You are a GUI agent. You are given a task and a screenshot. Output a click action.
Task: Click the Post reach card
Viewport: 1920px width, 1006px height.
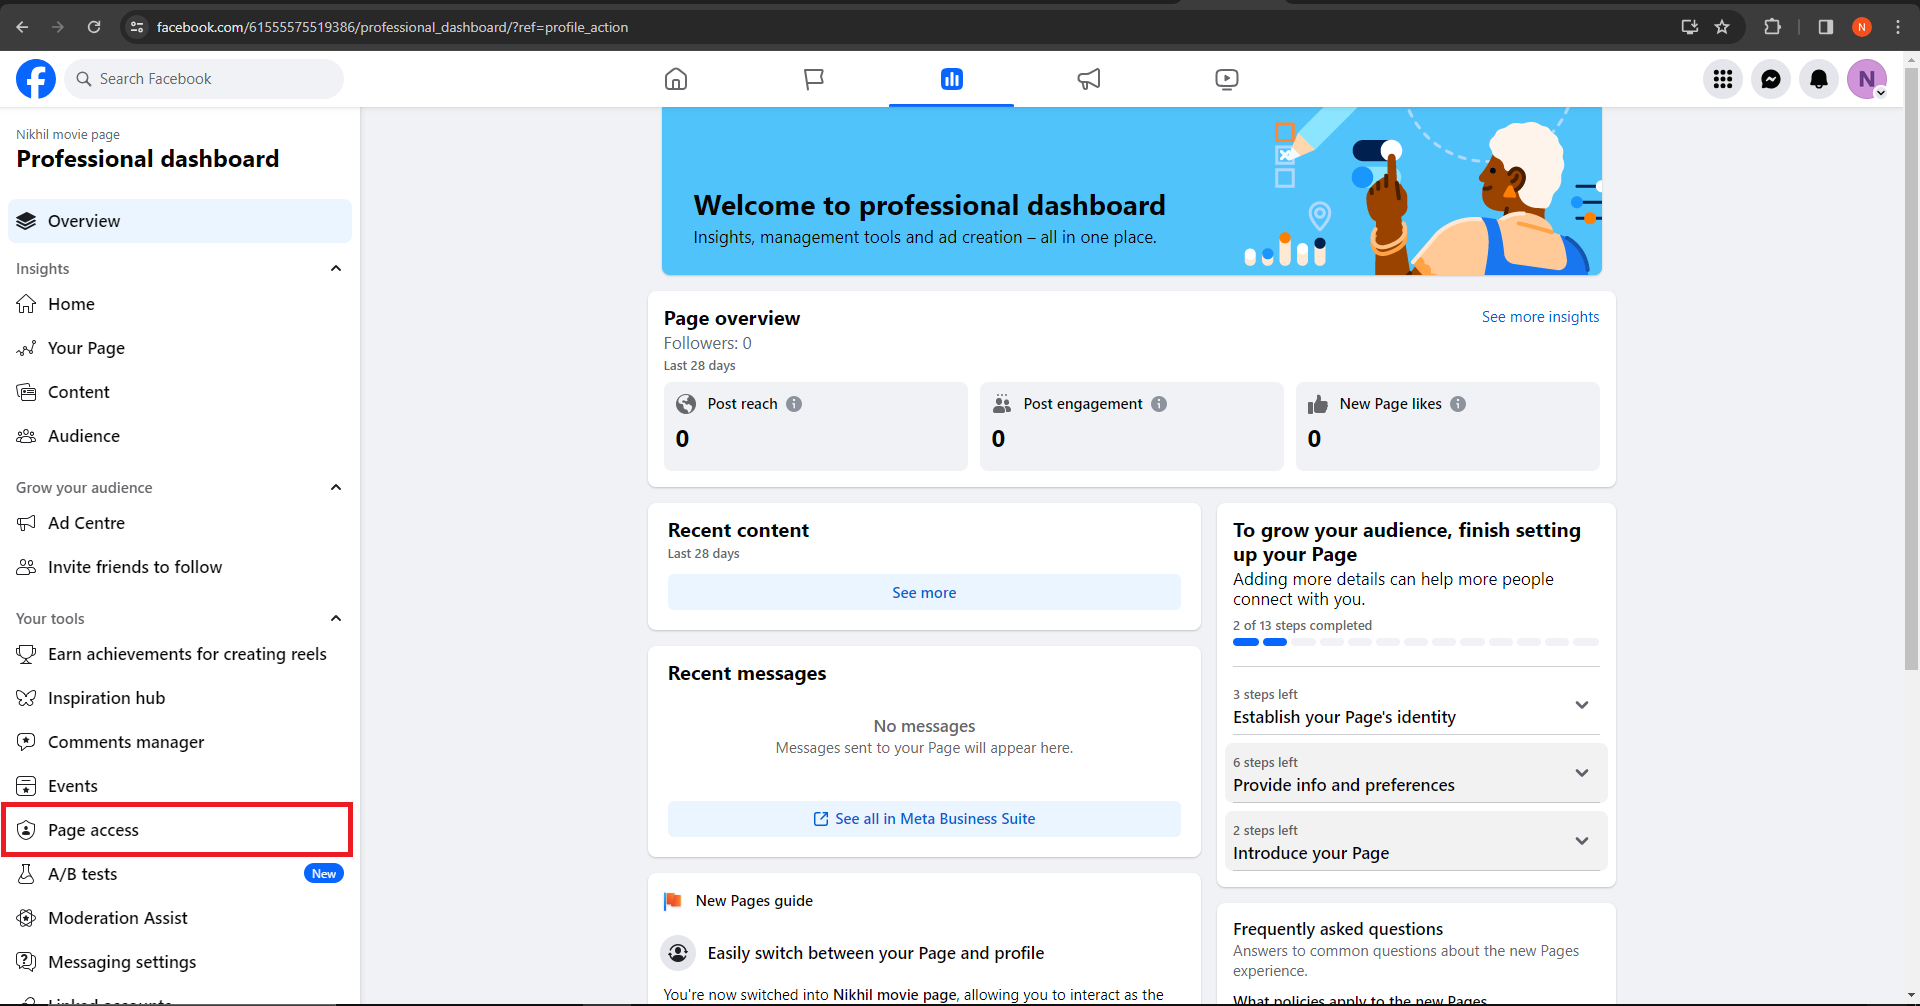[816, 426]
